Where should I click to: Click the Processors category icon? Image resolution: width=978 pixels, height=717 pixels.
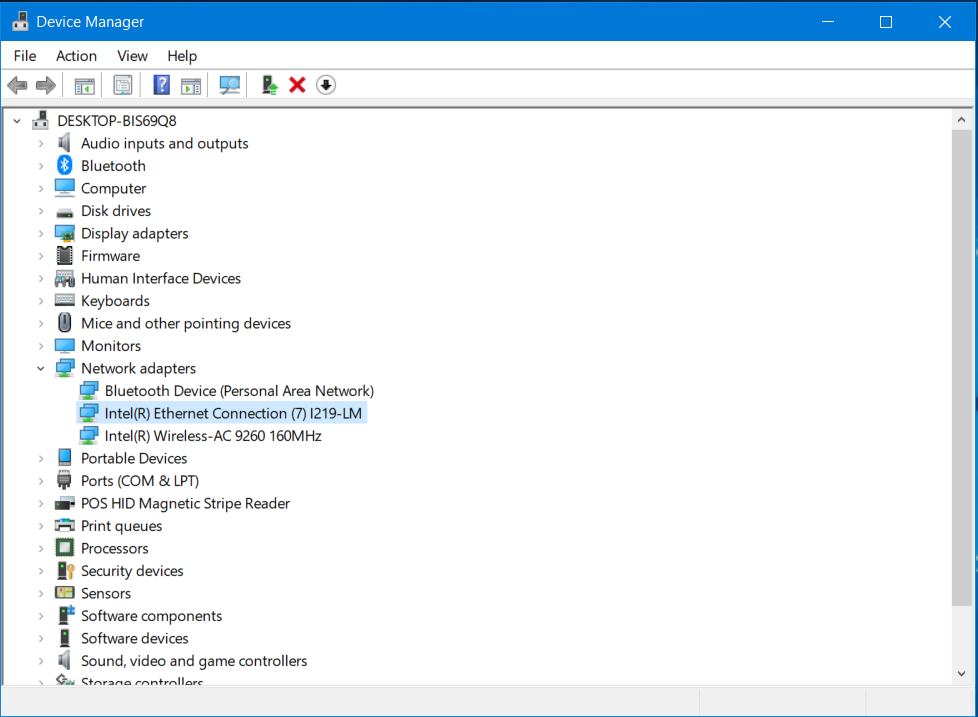64,548
